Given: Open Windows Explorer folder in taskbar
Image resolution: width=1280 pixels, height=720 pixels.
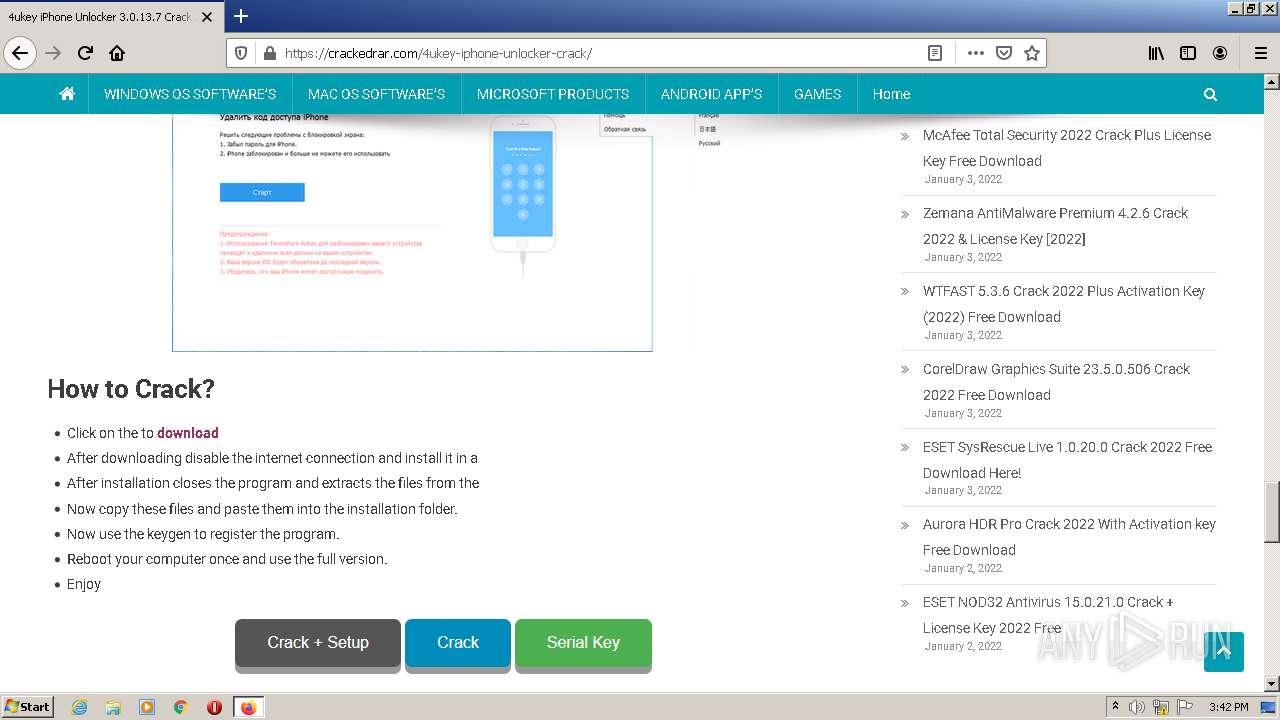Looking at the screenshot, I should [x=113, y=707].
